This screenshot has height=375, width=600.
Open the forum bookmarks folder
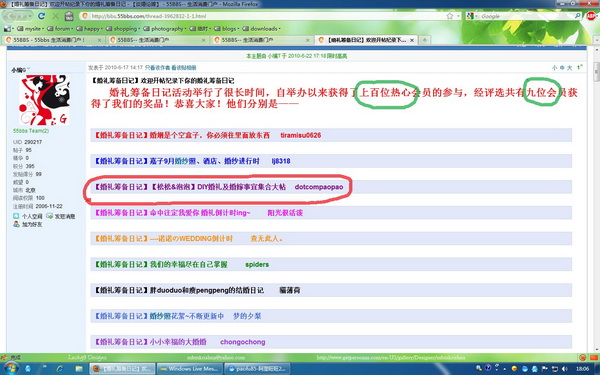pyautogui.click(x=60, y=29)
